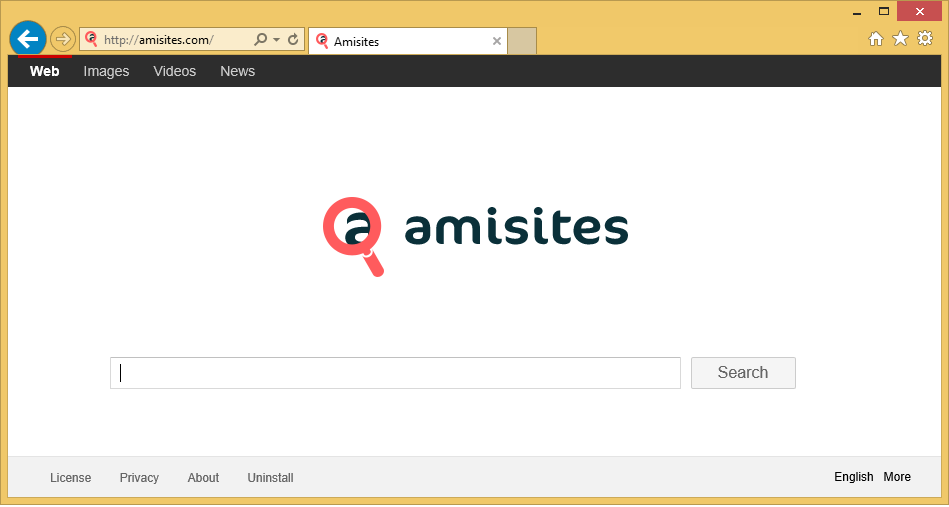Close the browser window

919,11
